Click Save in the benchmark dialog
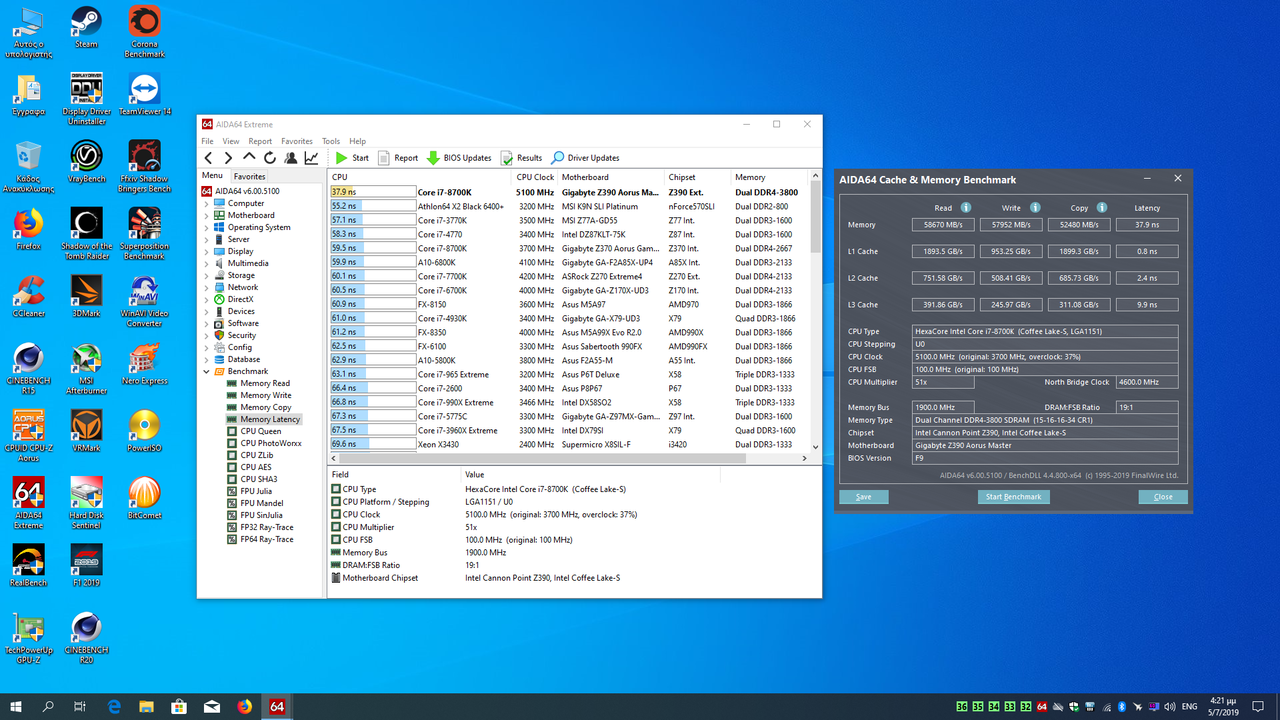1280x720 pixels. tap(864, 497)
